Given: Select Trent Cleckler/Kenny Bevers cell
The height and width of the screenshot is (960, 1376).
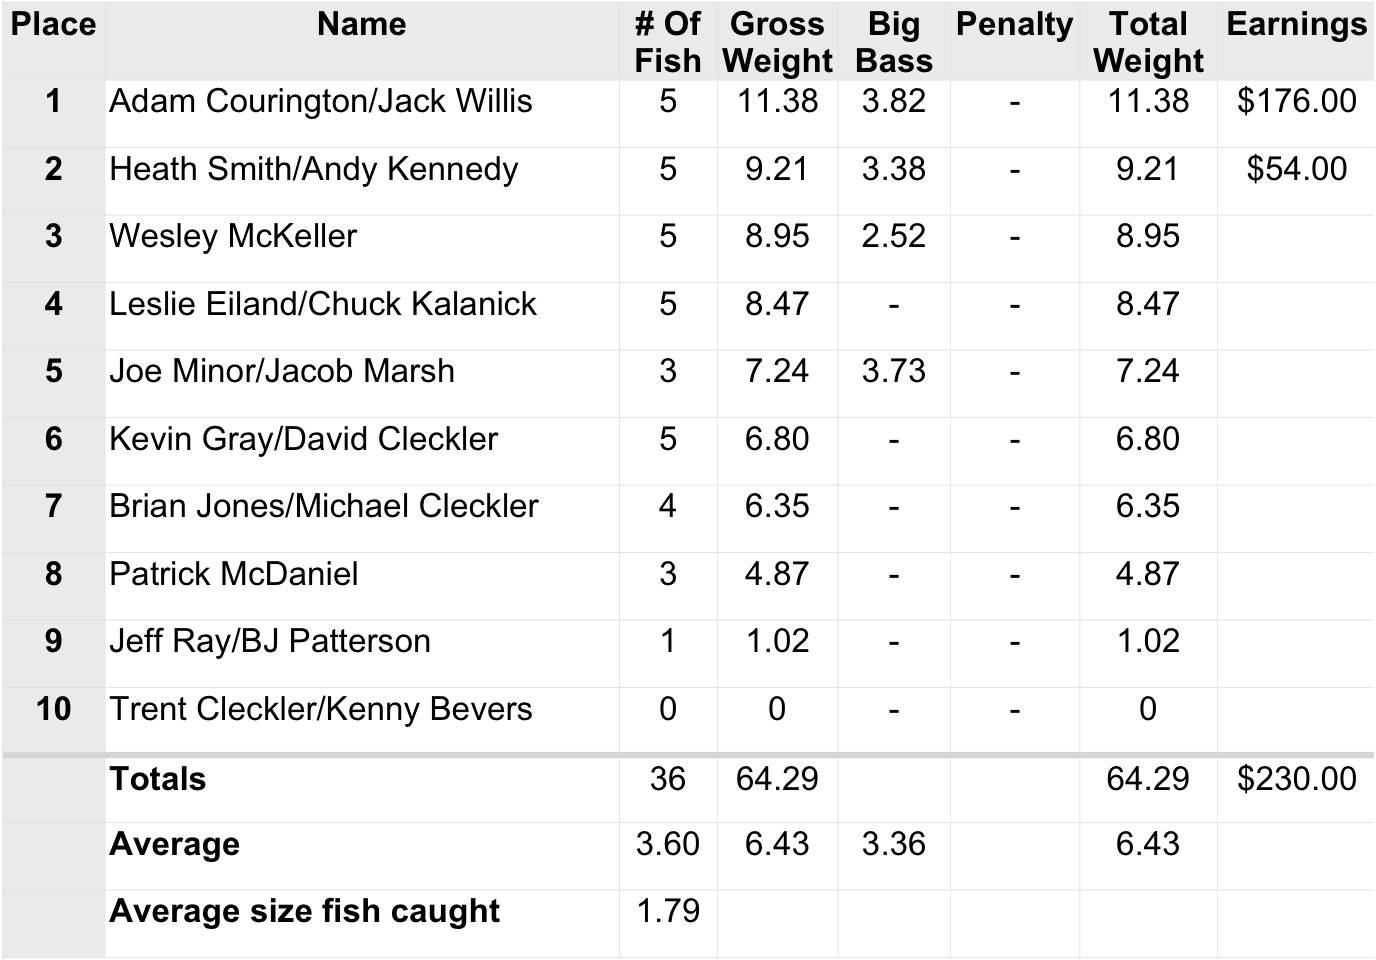Looking at the screenshot, I should (321, 710).
